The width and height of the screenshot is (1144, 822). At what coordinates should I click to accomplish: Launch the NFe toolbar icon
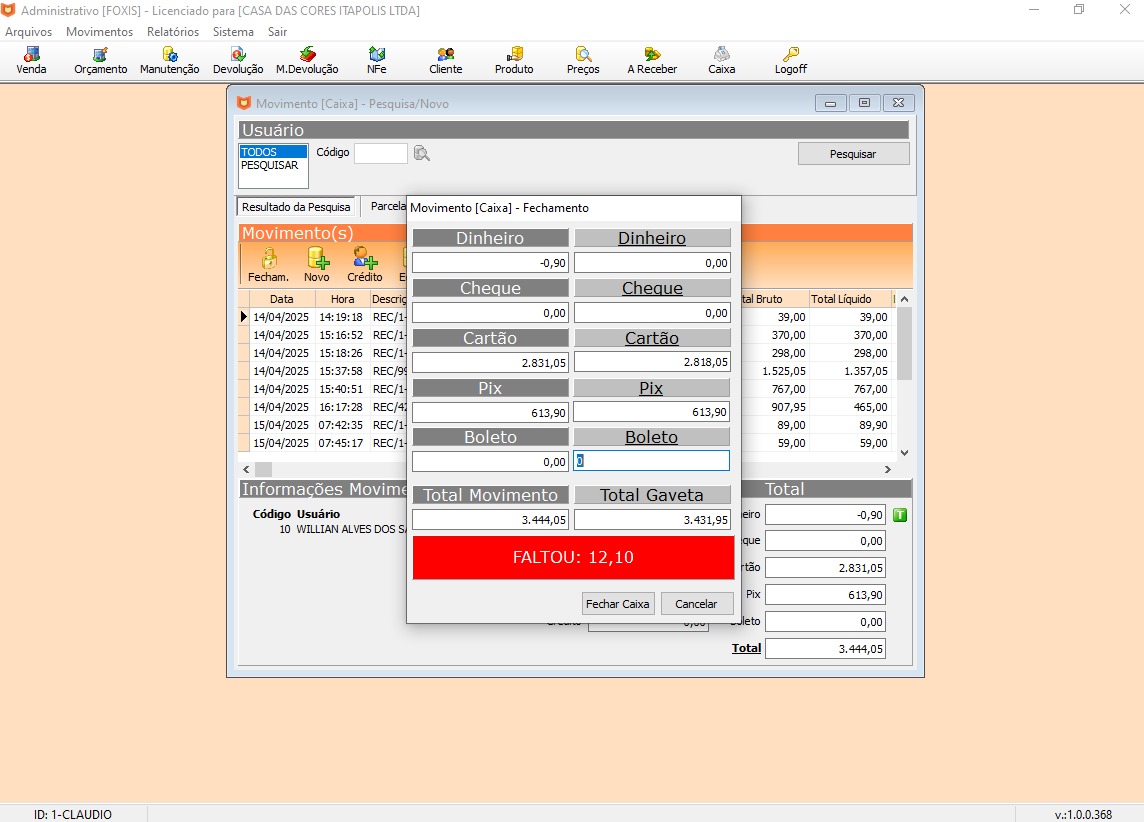(x=376, y=55)
